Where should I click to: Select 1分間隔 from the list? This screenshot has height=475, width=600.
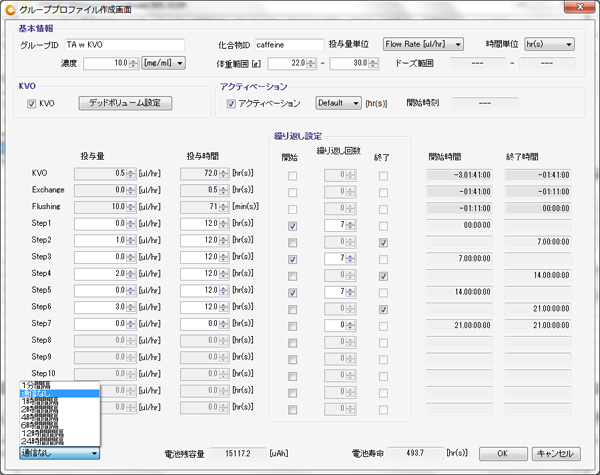59,385
